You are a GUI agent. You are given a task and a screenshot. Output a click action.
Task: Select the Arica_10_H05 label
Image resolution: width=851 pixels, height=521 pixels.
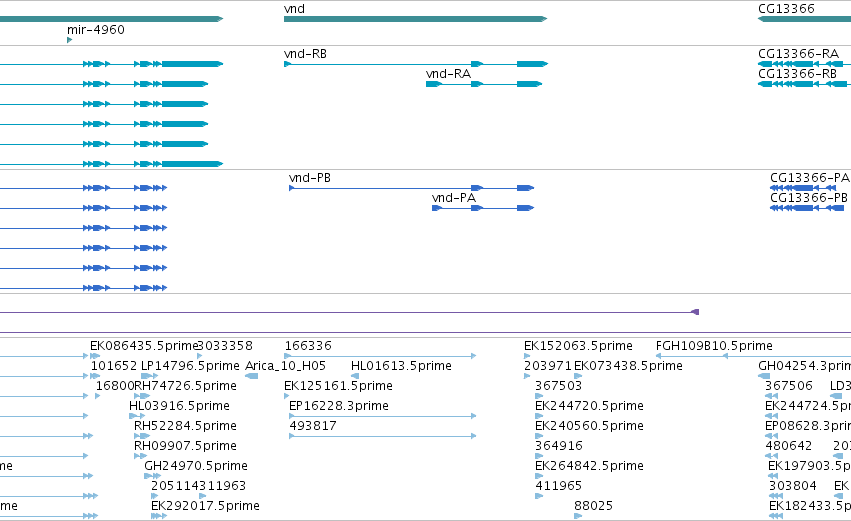pyautogui.click(x=285, y=366)
